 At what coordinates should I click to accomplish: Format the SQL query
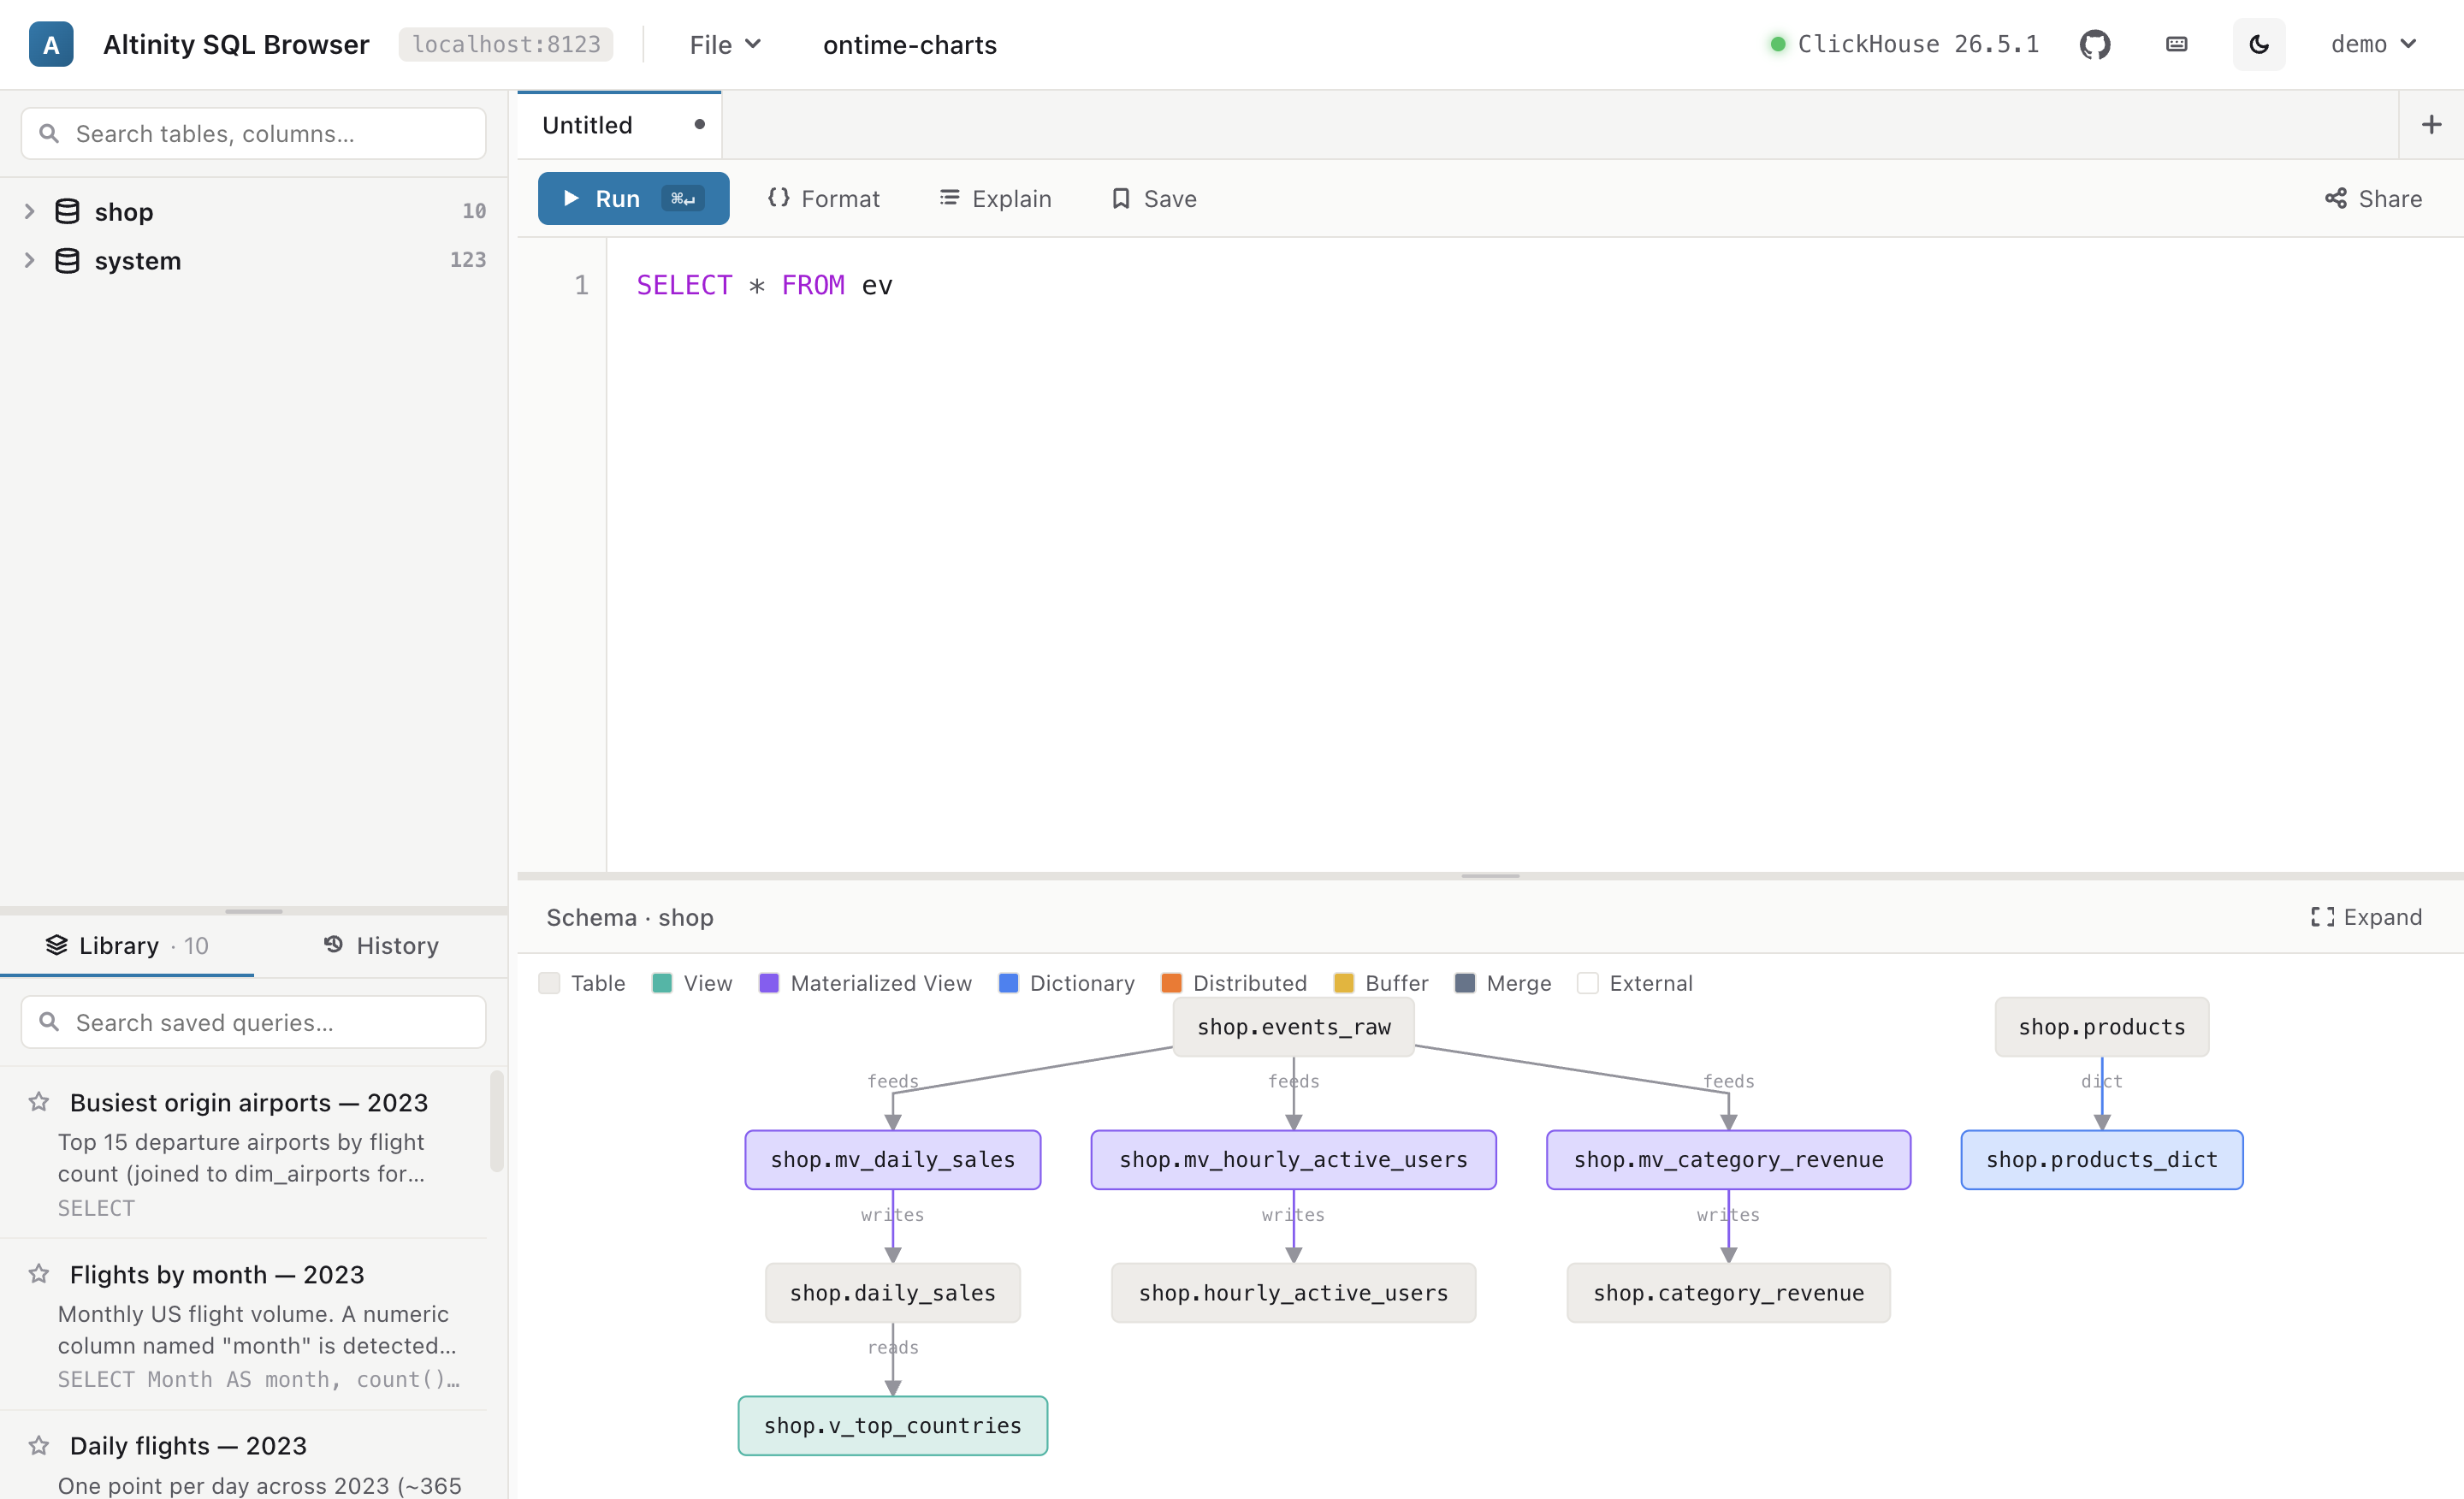pos(823,198)
